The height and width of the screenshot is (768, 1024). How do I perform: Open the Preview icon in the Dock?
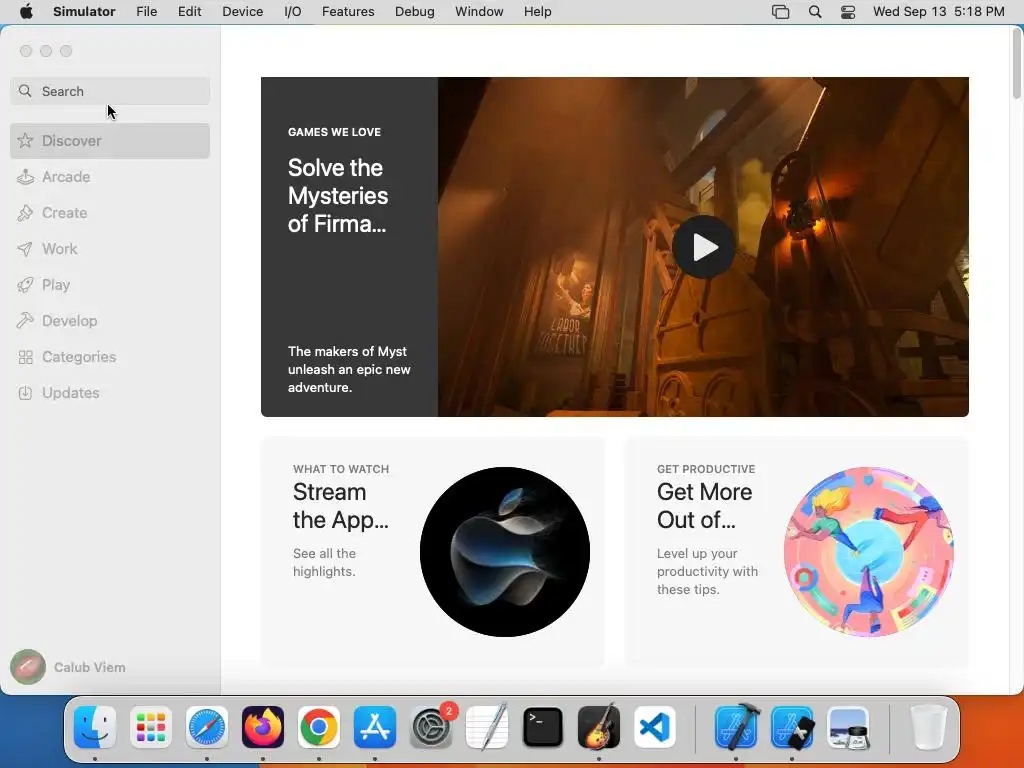coord(848,727)
